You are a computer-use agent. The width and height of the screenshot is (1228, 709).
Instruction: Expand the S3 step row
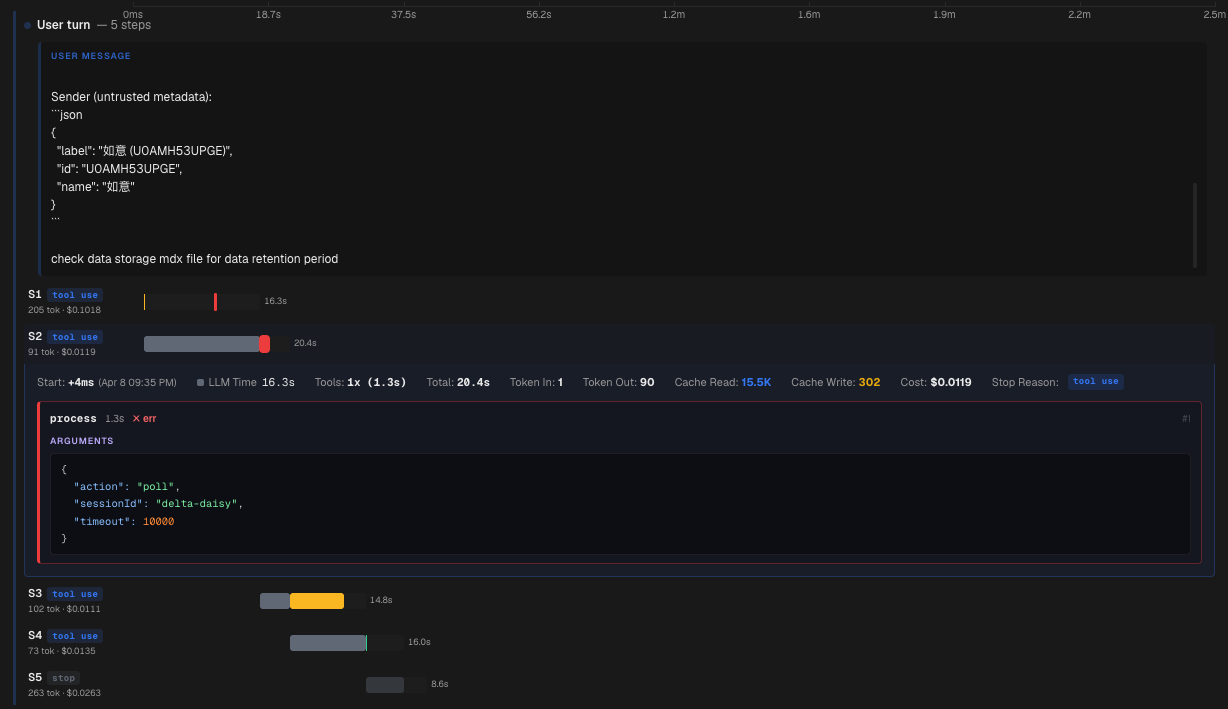pos(620,601)
